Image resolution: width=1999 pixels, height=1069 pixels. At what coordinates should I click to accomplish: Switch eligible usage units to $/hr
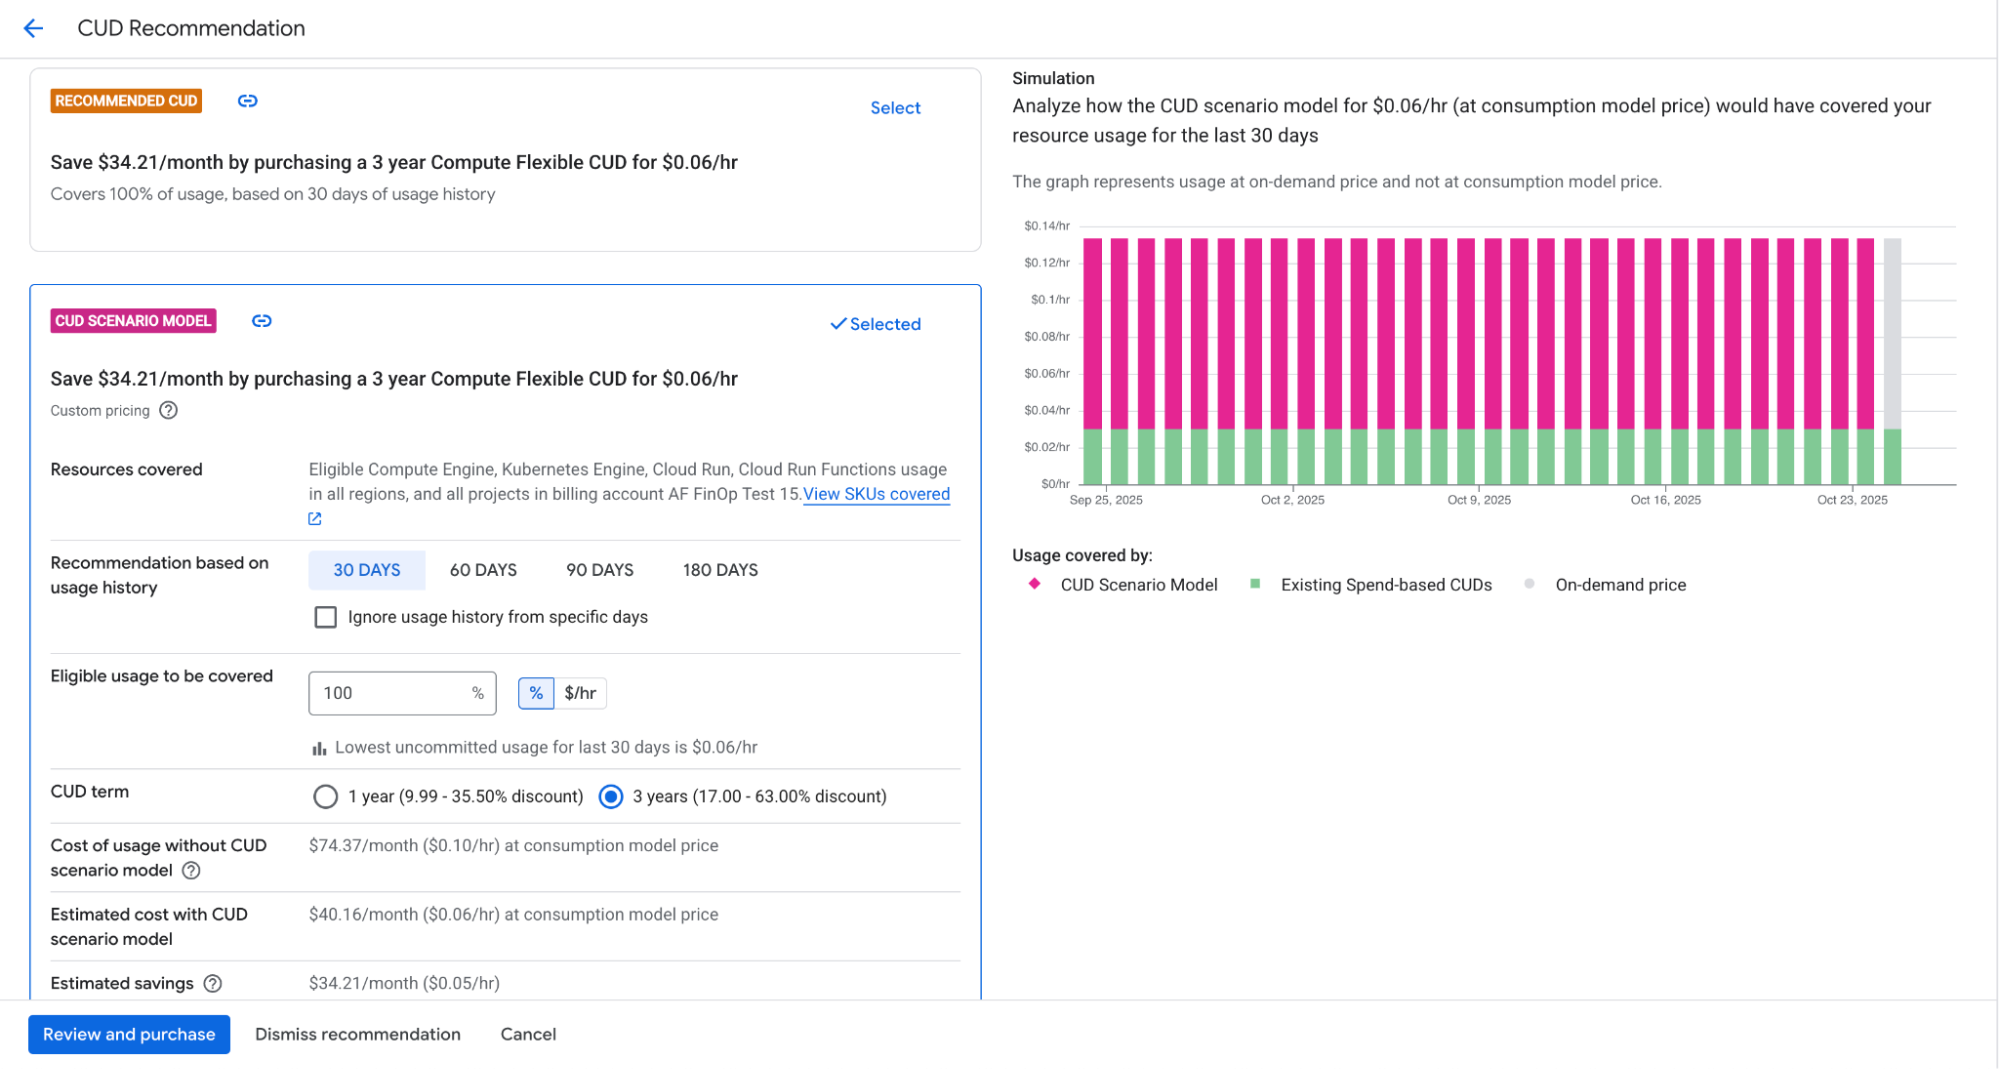click(x=579, y=692)
